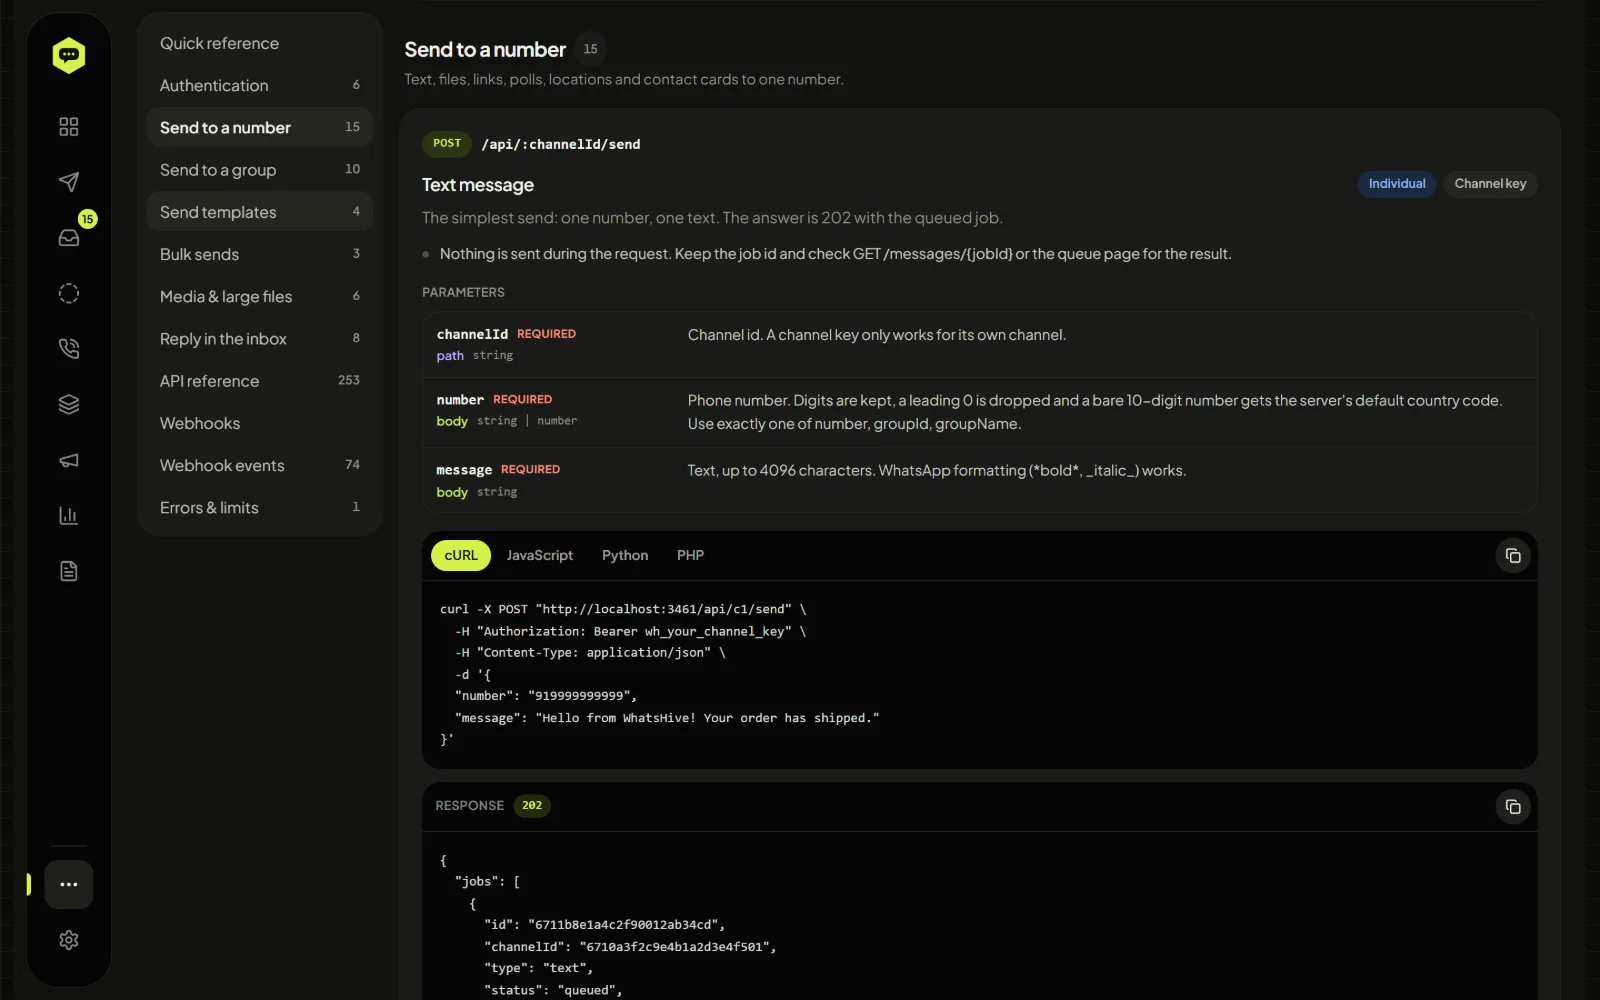Open the document page icon
1600x1000 pixels.
tap(69, 571)
